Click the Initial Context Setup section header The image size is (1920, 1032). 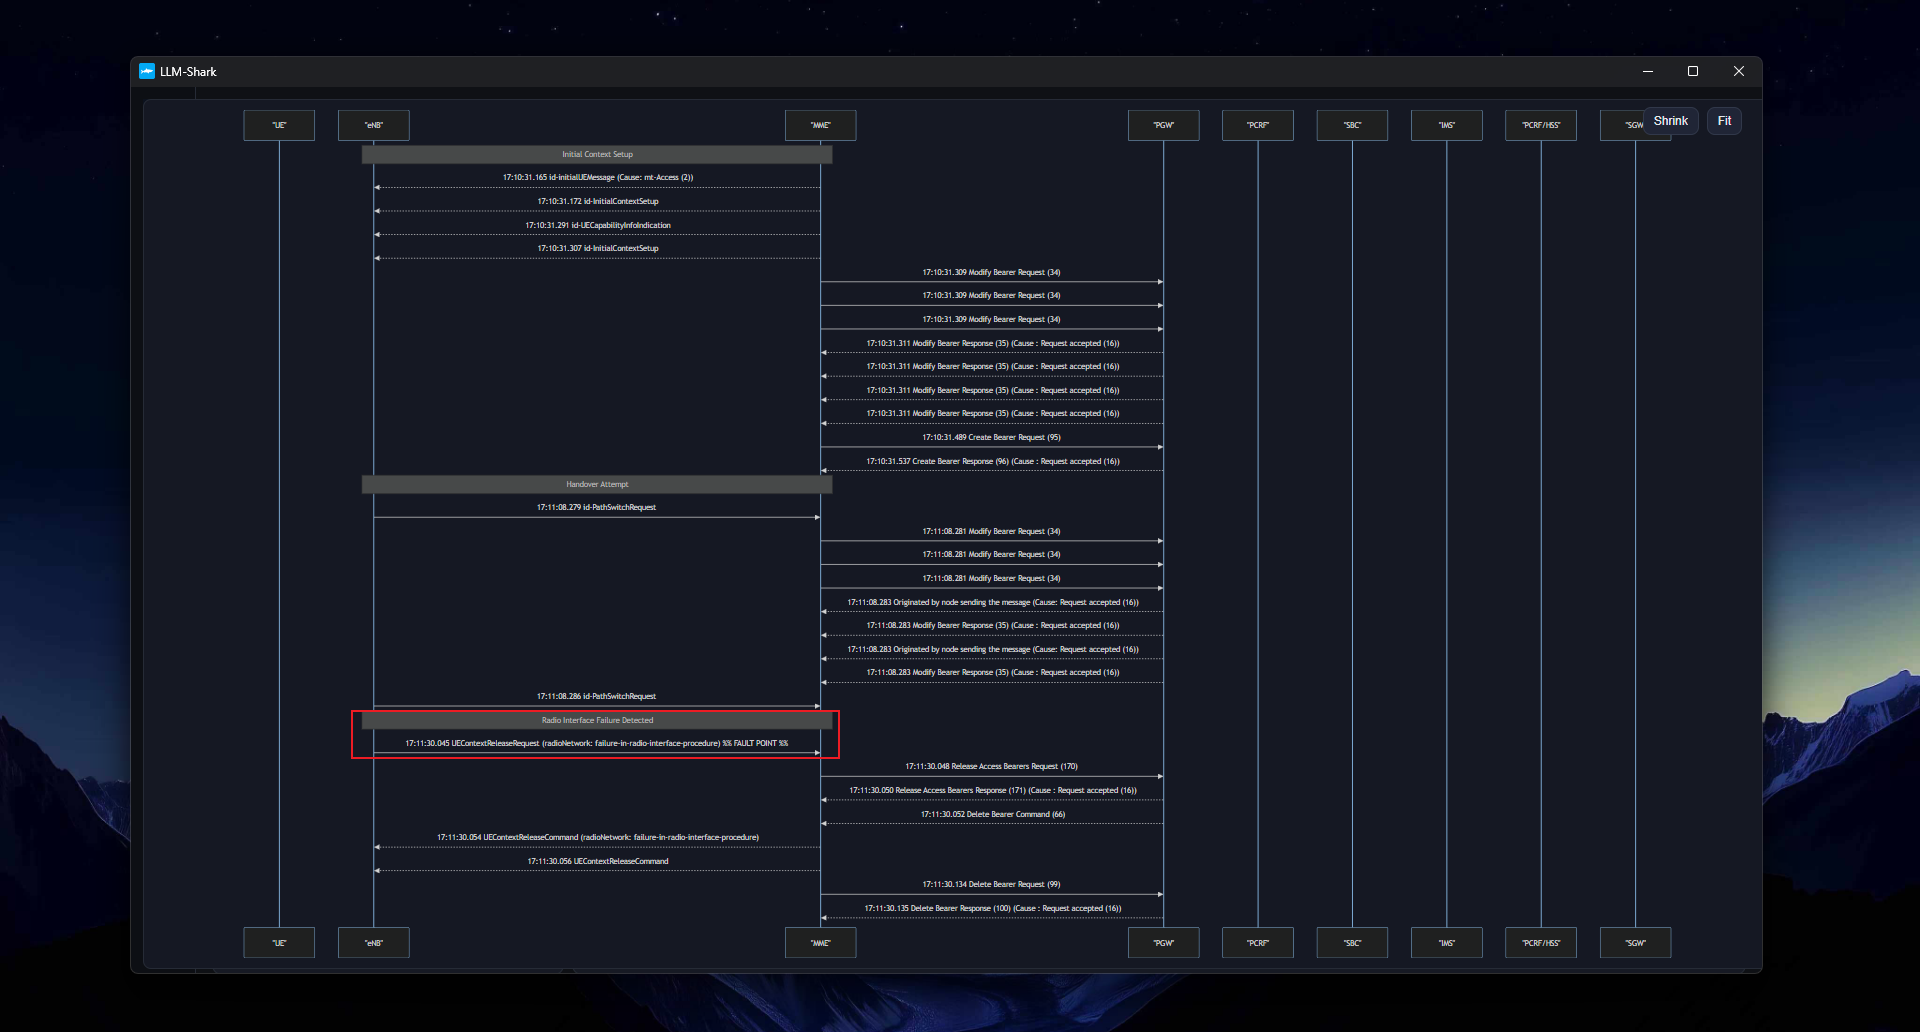(x=597, y=155)
